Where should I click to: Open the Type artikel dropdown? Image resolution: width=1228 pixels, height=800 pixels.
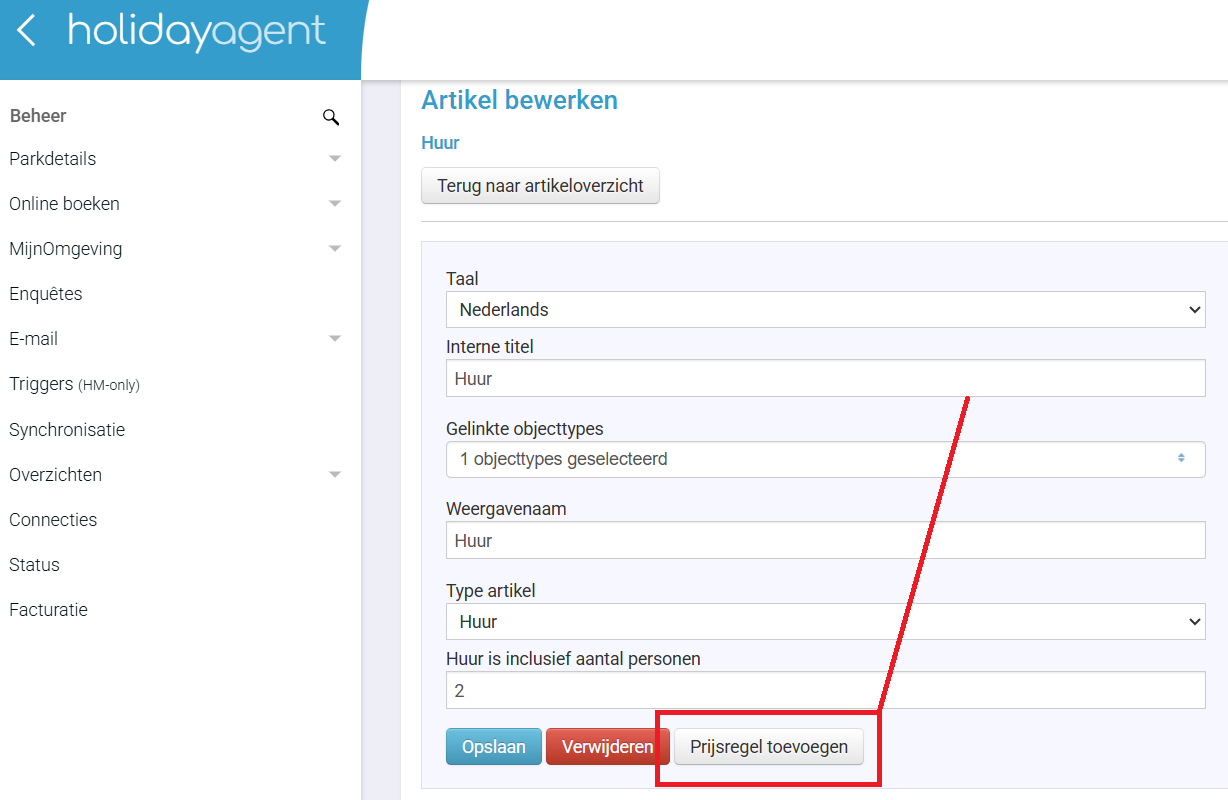click(x=825, y=622)
